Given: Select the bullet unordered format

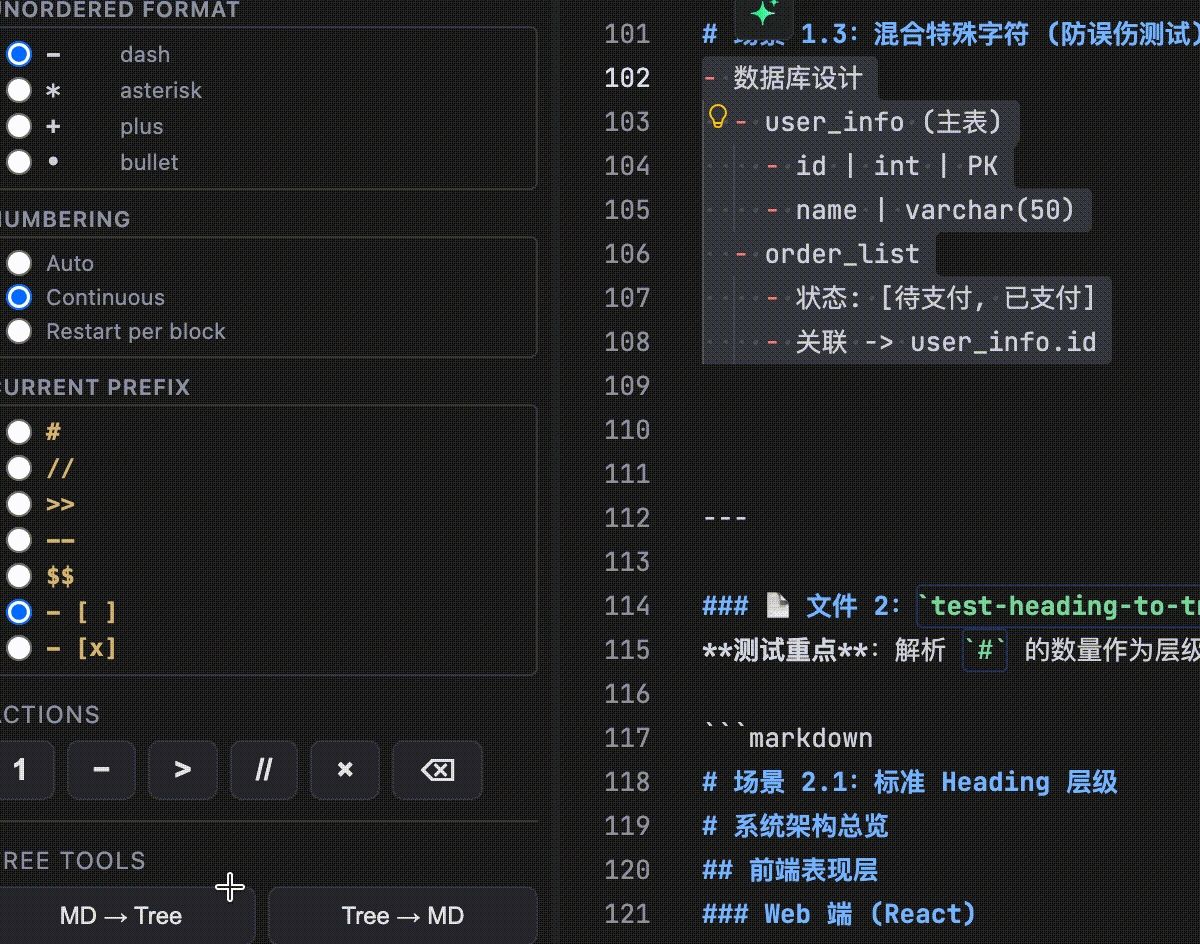Looking at the screenshot, I should point(19,162).
